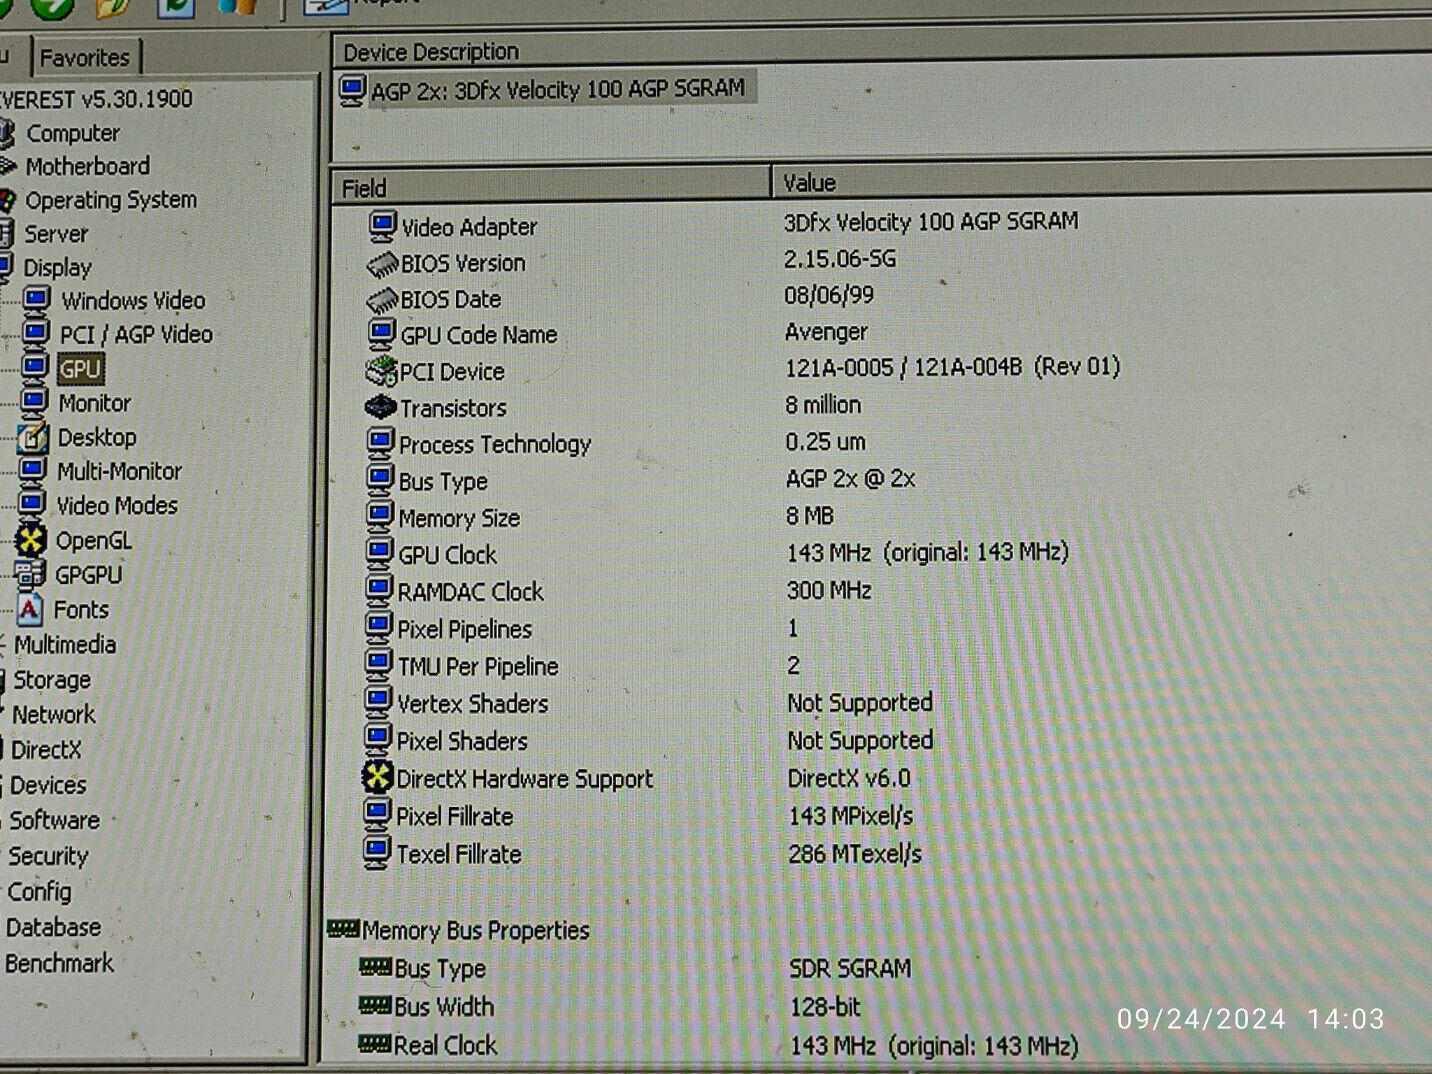Click the Windows Video monitor icon
1432x1074 pixels.
(x=37, y=300)
